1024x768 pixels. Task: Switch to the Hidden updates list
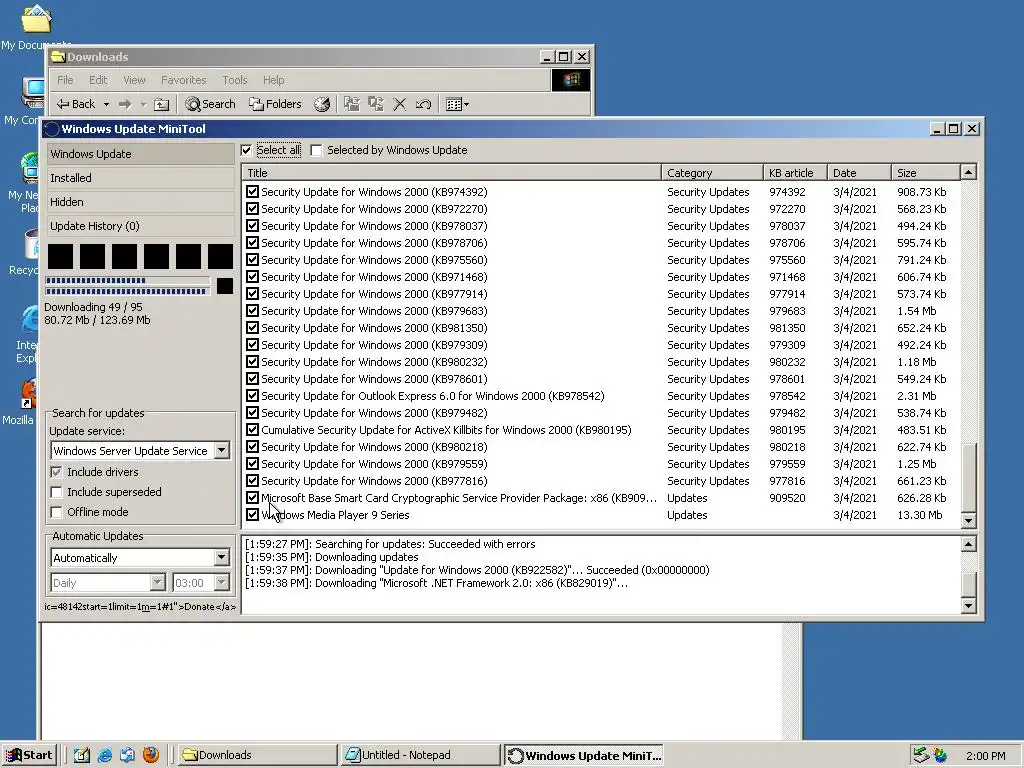[x=140, y=202]
